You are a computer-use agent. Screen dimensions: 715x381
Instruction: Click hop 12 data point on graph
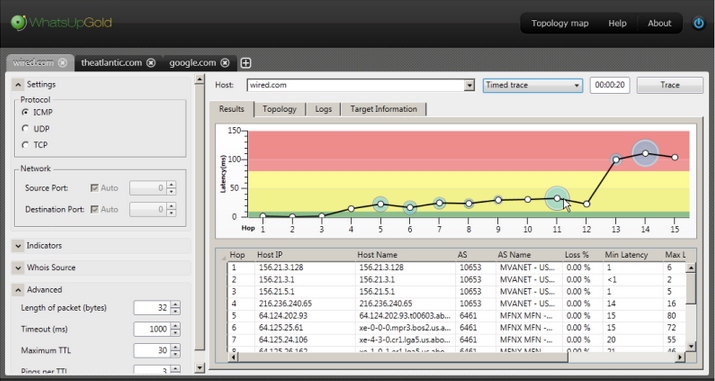point(586,204)
